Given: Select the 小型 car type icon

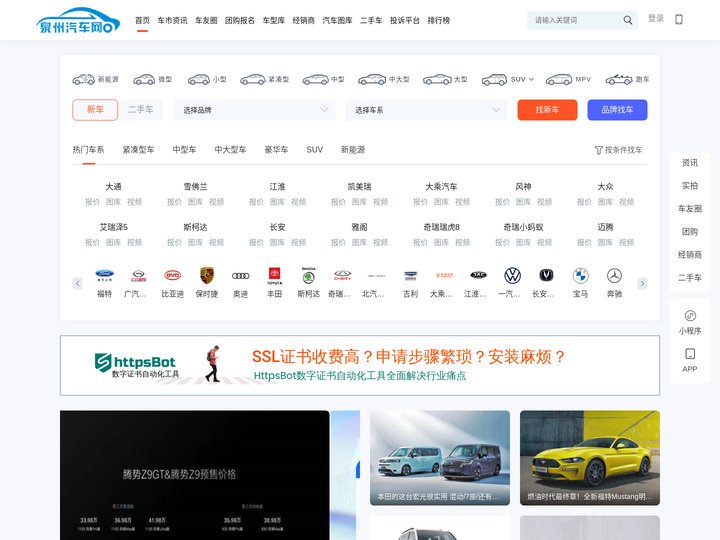Looking at the screenshot, I should [x=199, y=79].
